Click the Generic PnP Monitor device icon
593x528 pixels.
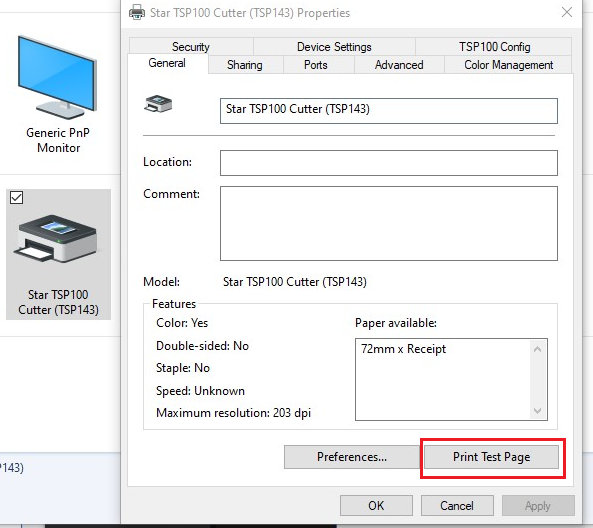[x=57, y=77]
